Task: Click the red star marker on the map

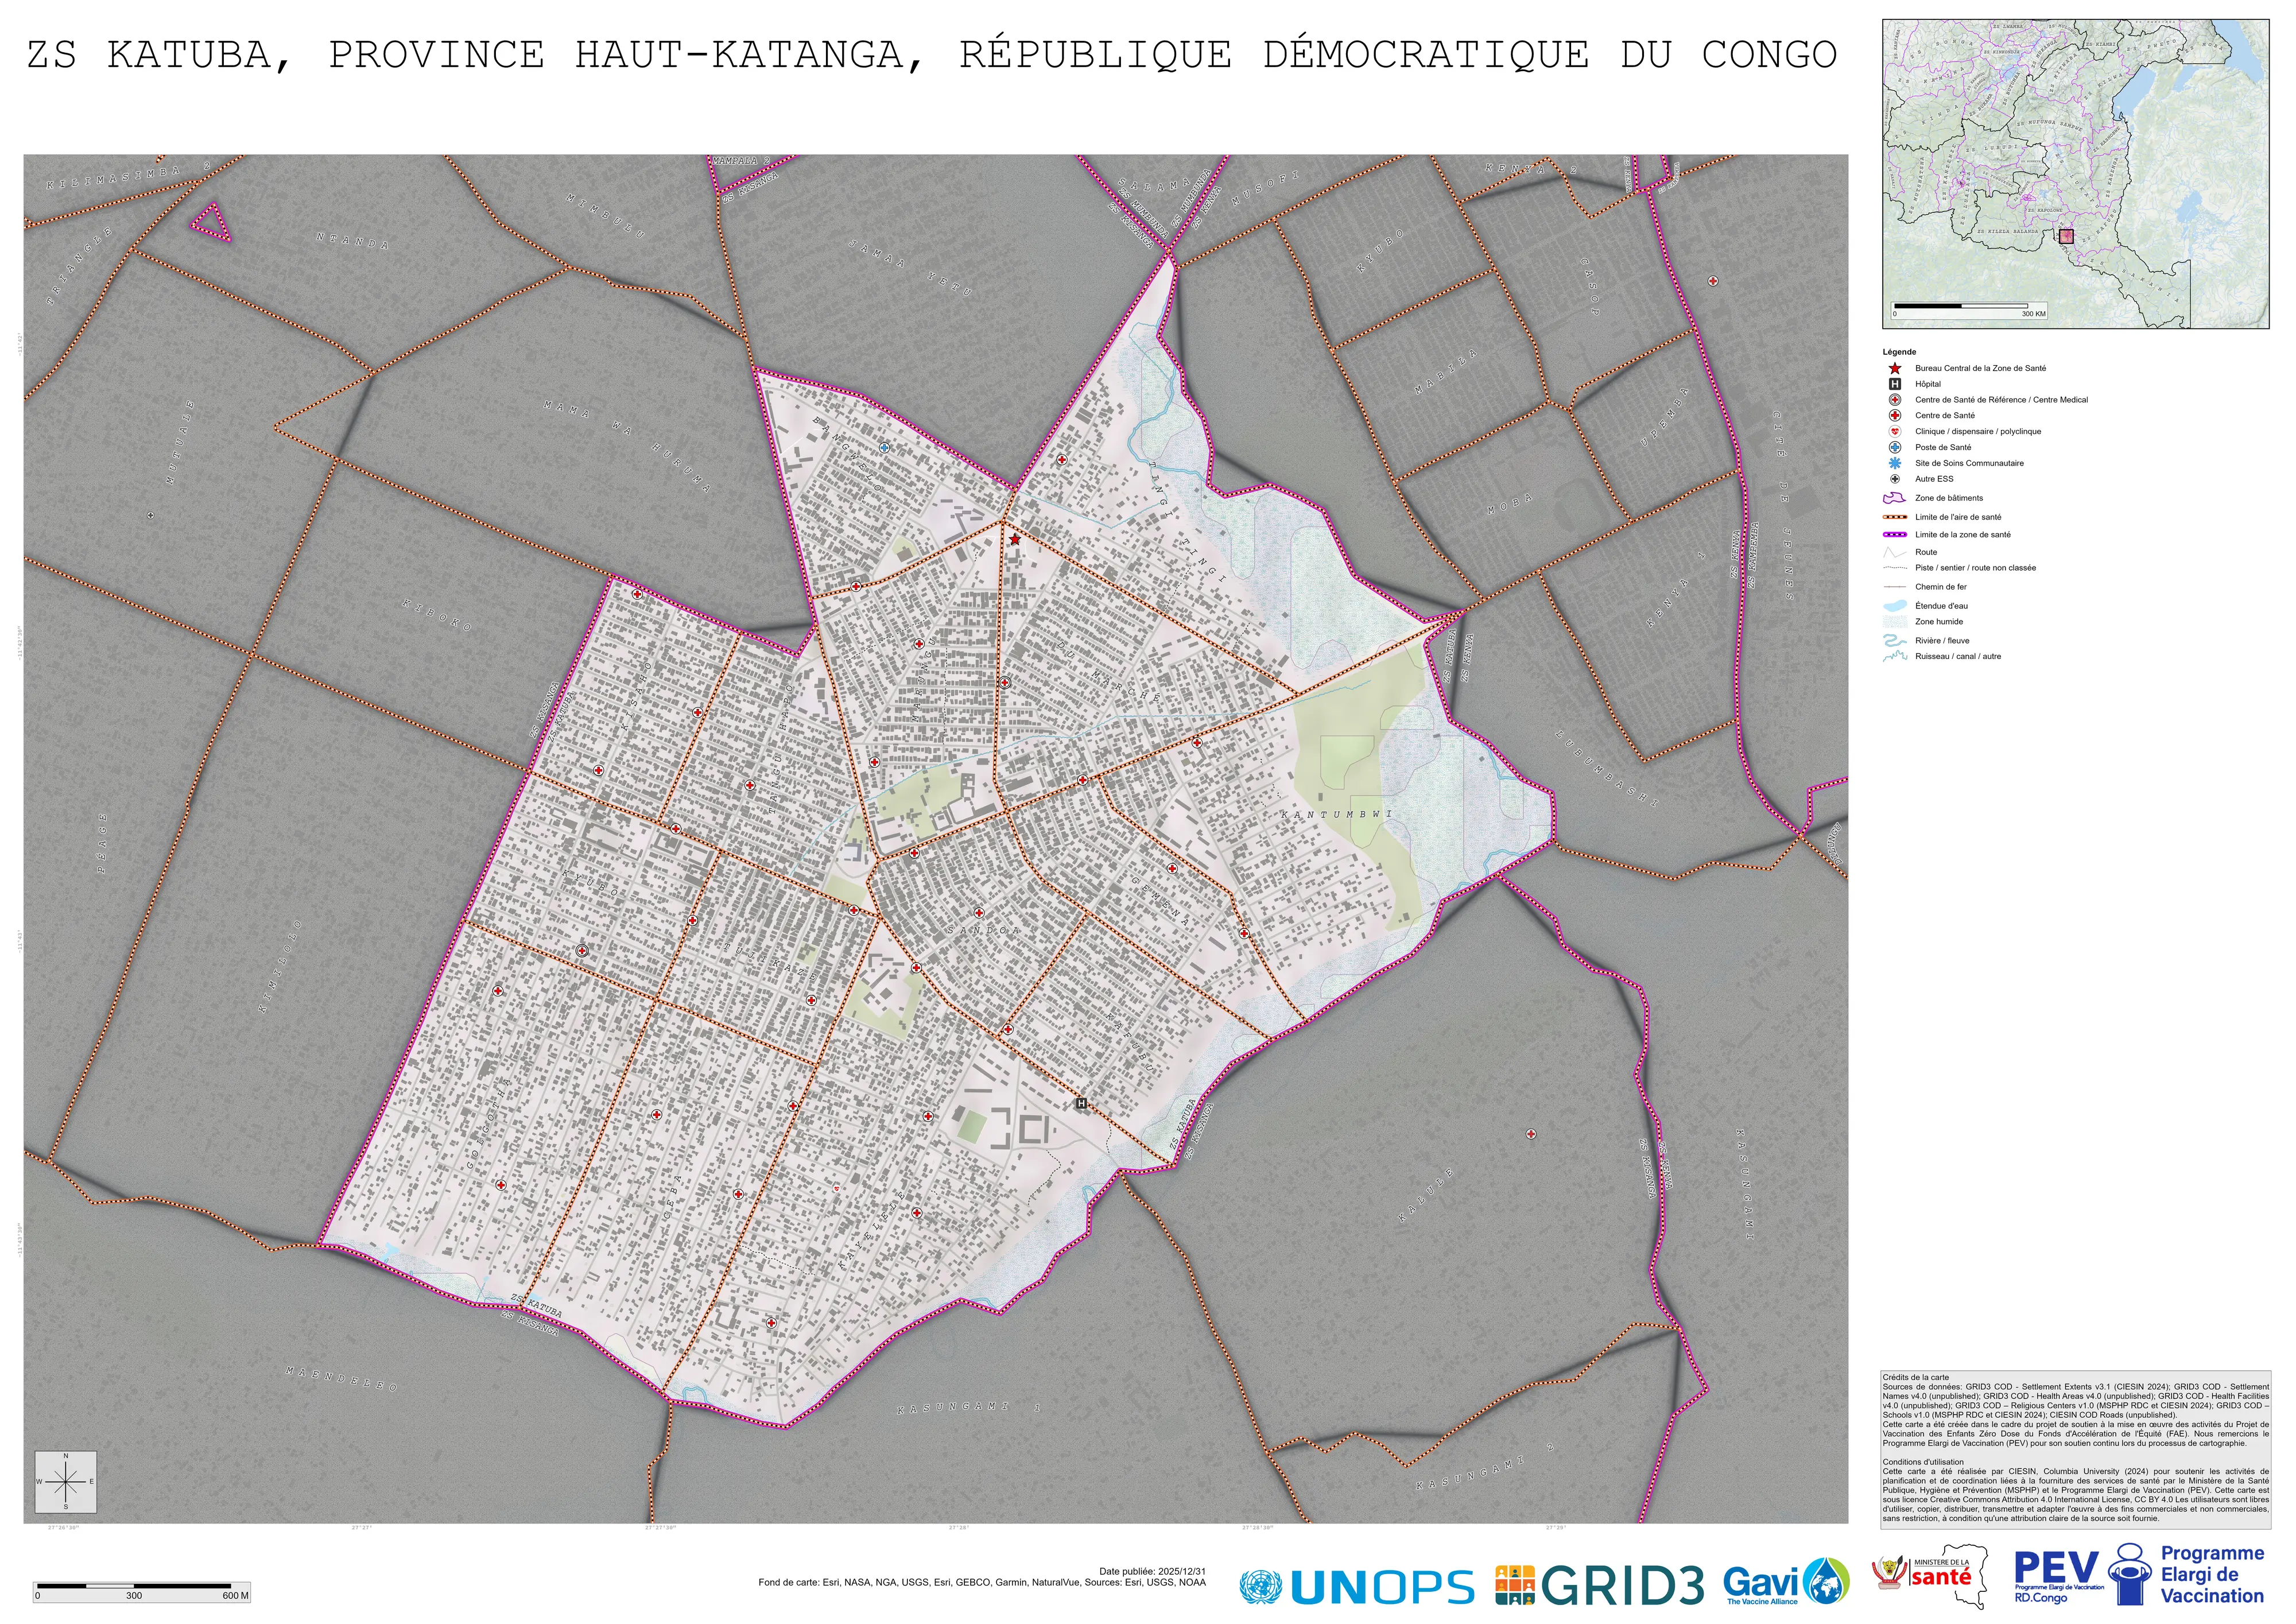Action: pos(1015,539)
